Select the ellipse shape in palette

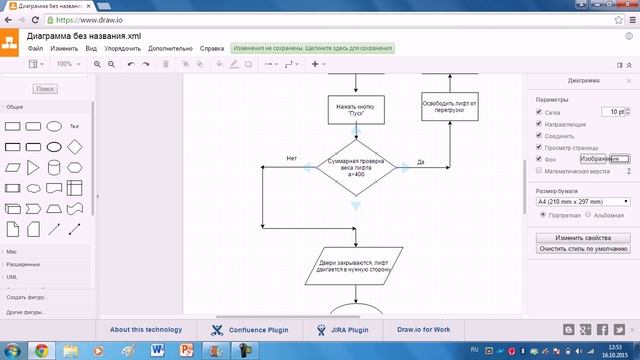(x=54, y=126)
